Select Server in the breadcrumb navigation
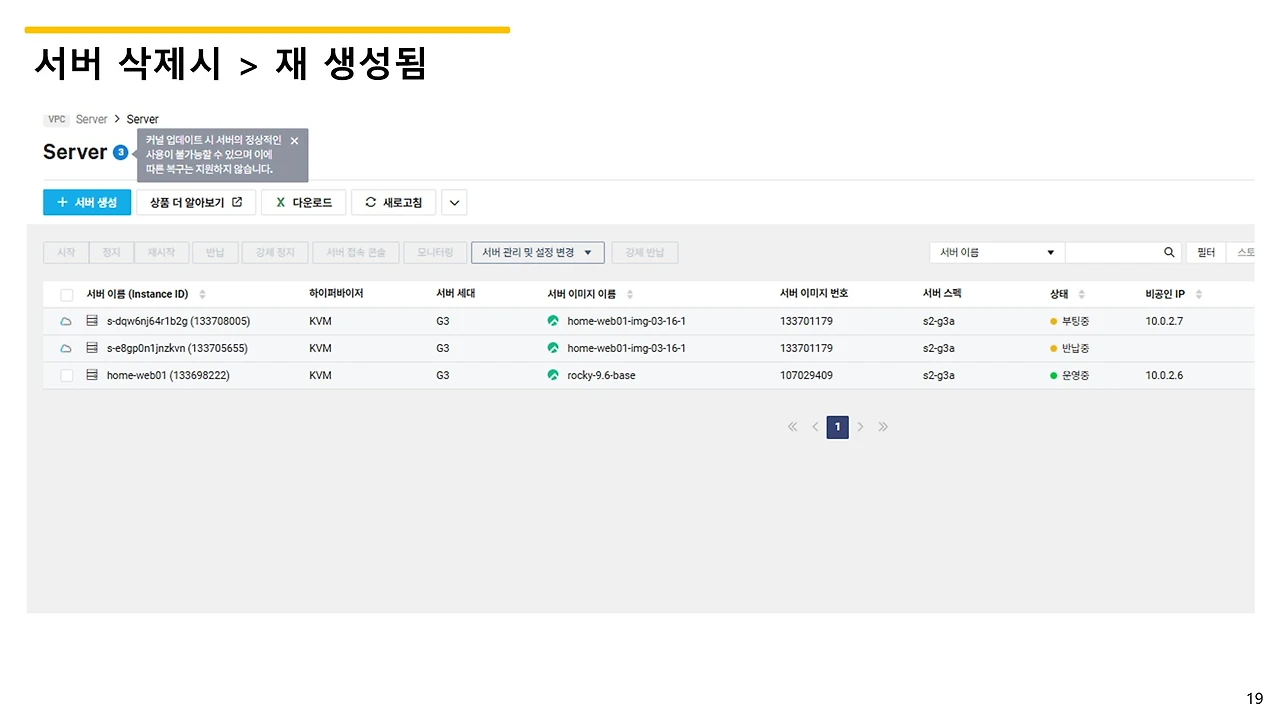Image resolution: width=1280 pixels, height=720 pixels. coord(91,118)
